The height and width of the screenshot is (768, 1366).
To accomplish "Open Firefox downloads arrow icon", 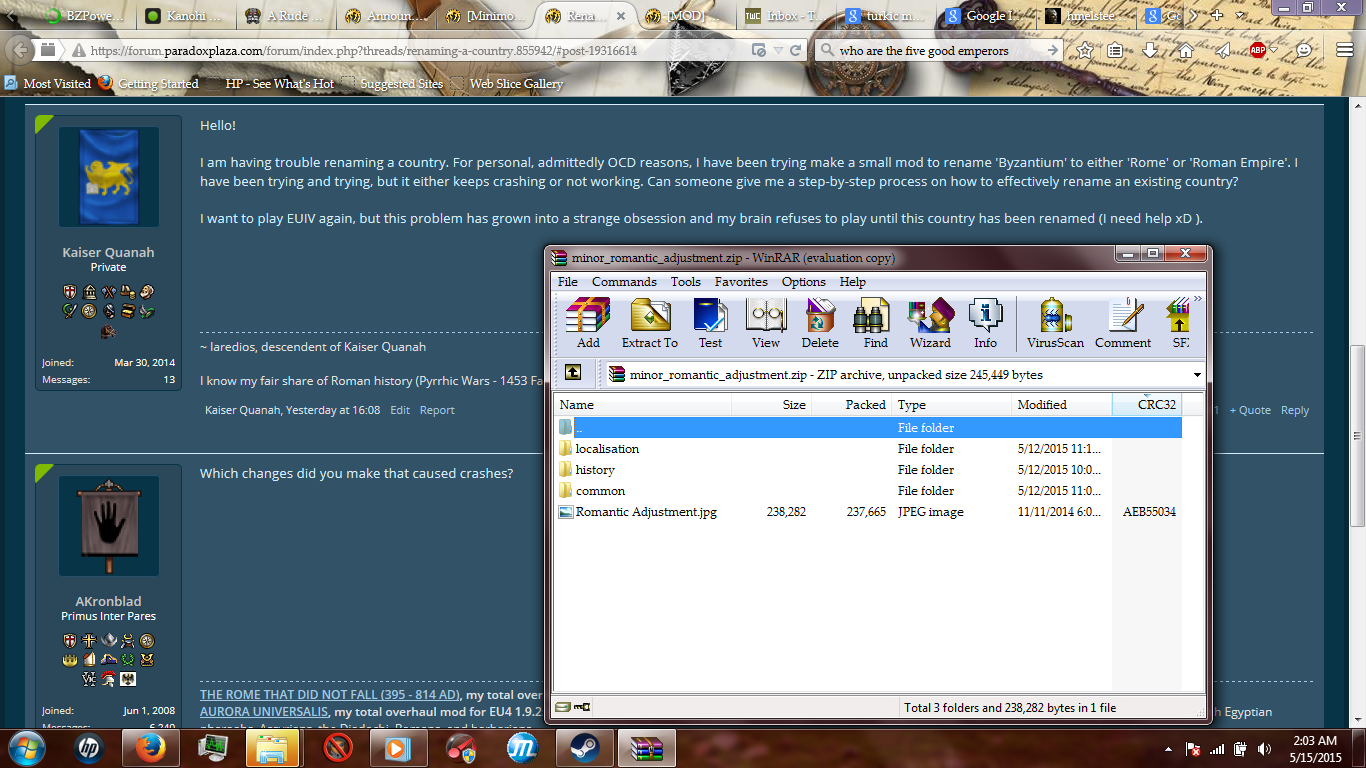I will point(1150,51).
